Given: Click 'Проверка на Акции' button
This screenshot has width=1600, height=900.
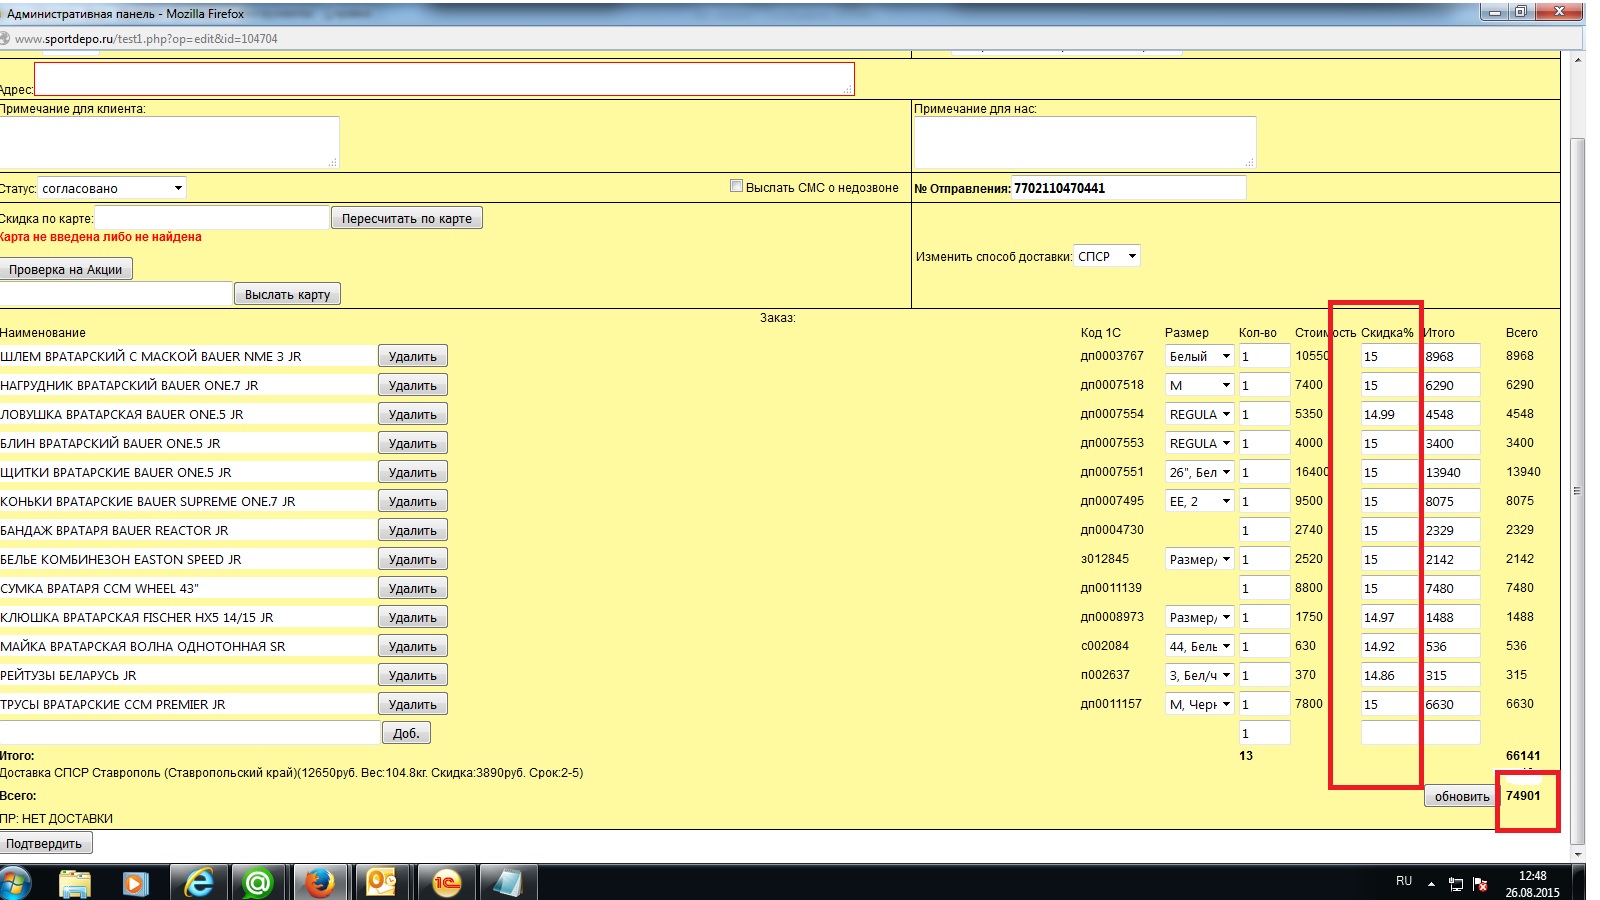Looking at the screenshot, I should (x=66, y=269).
